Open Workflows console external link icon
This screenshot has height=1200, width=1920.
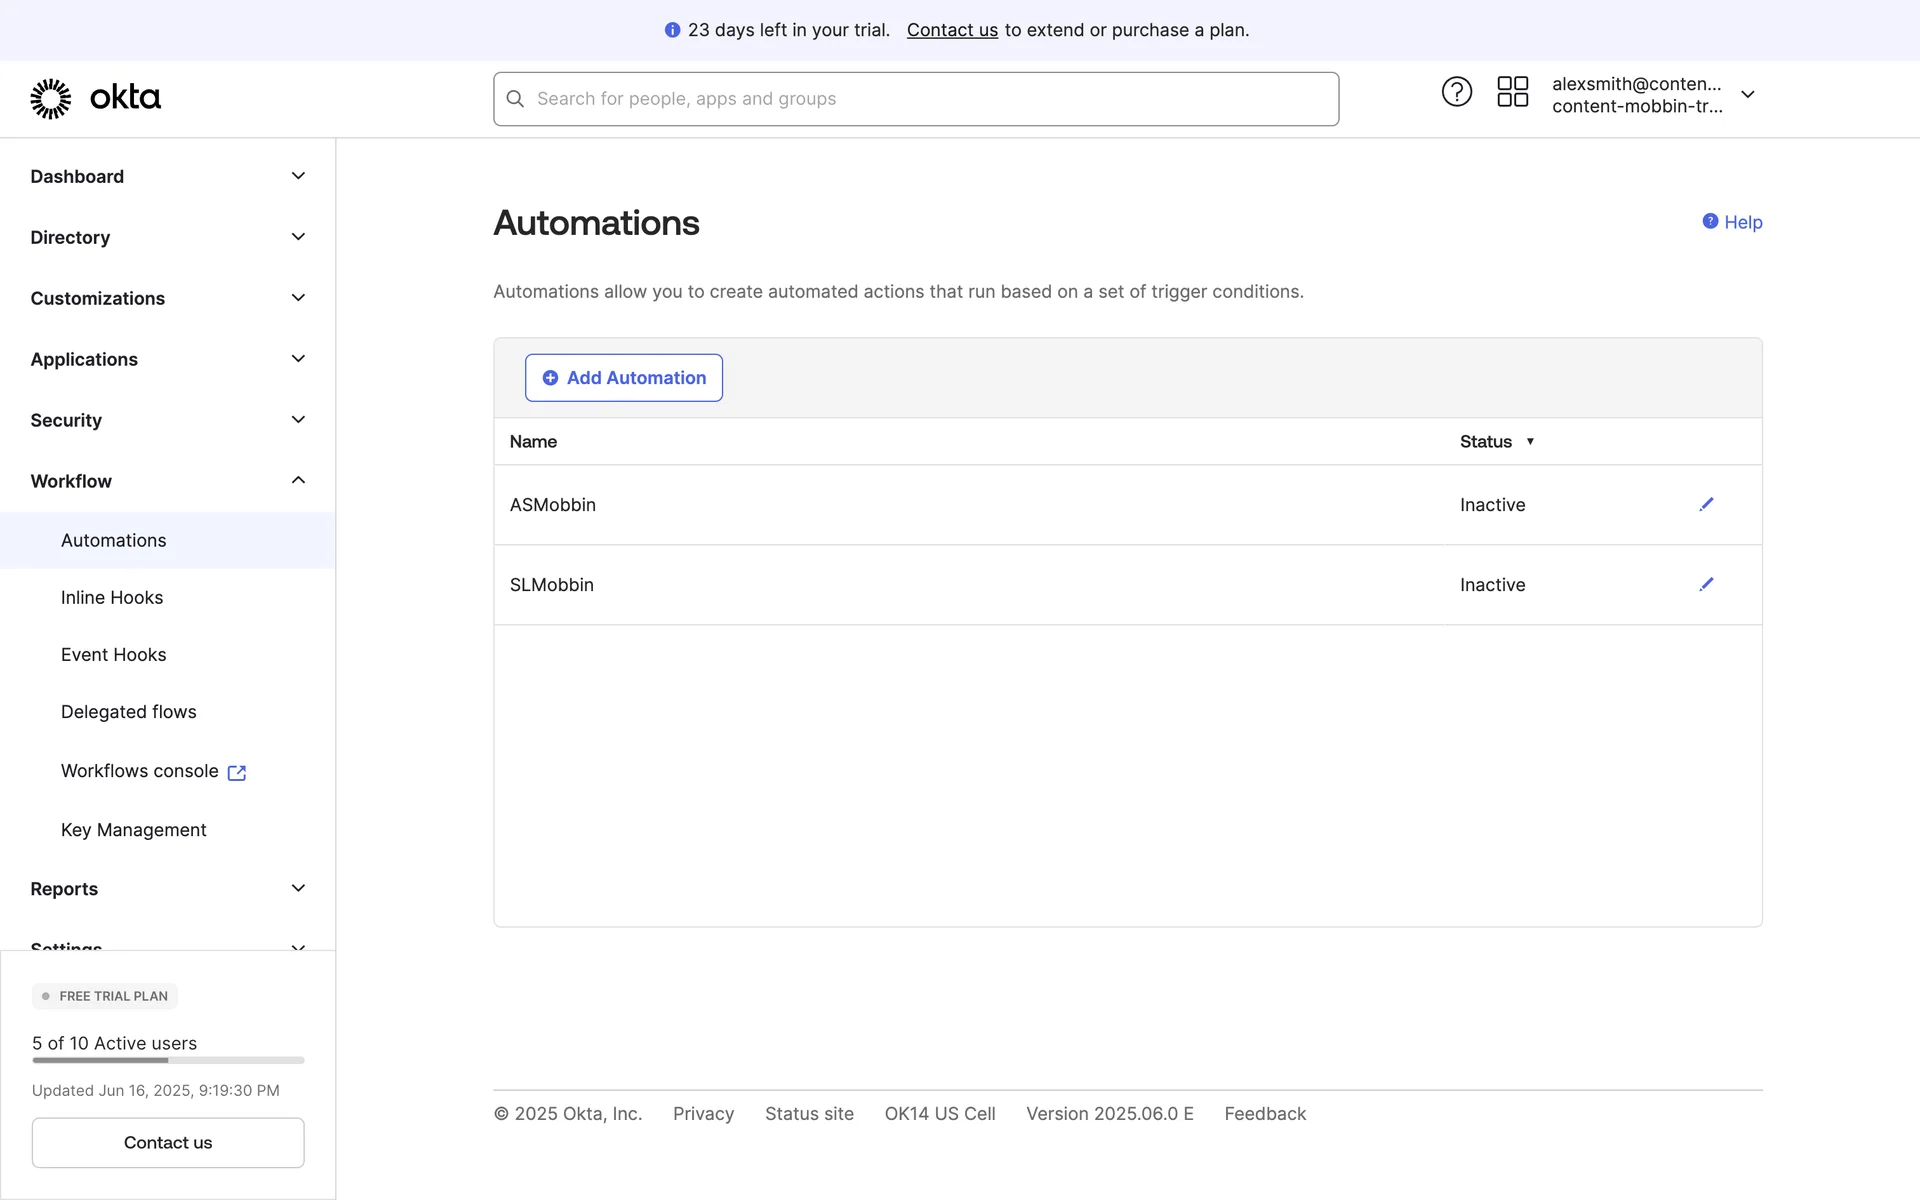[x=237, y=772]
